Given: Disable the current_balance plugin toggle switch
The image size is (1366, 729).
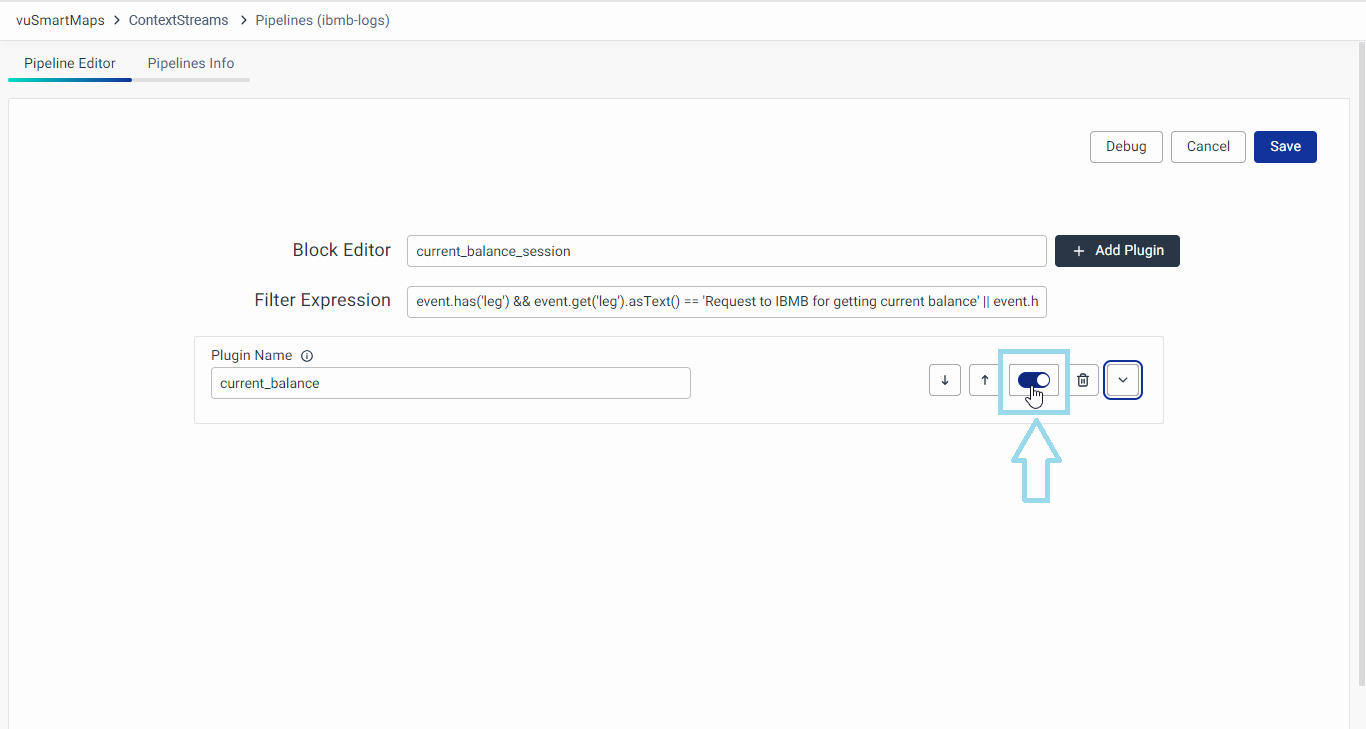Looking at the screenshot, I should click(x=1033, y=380).
